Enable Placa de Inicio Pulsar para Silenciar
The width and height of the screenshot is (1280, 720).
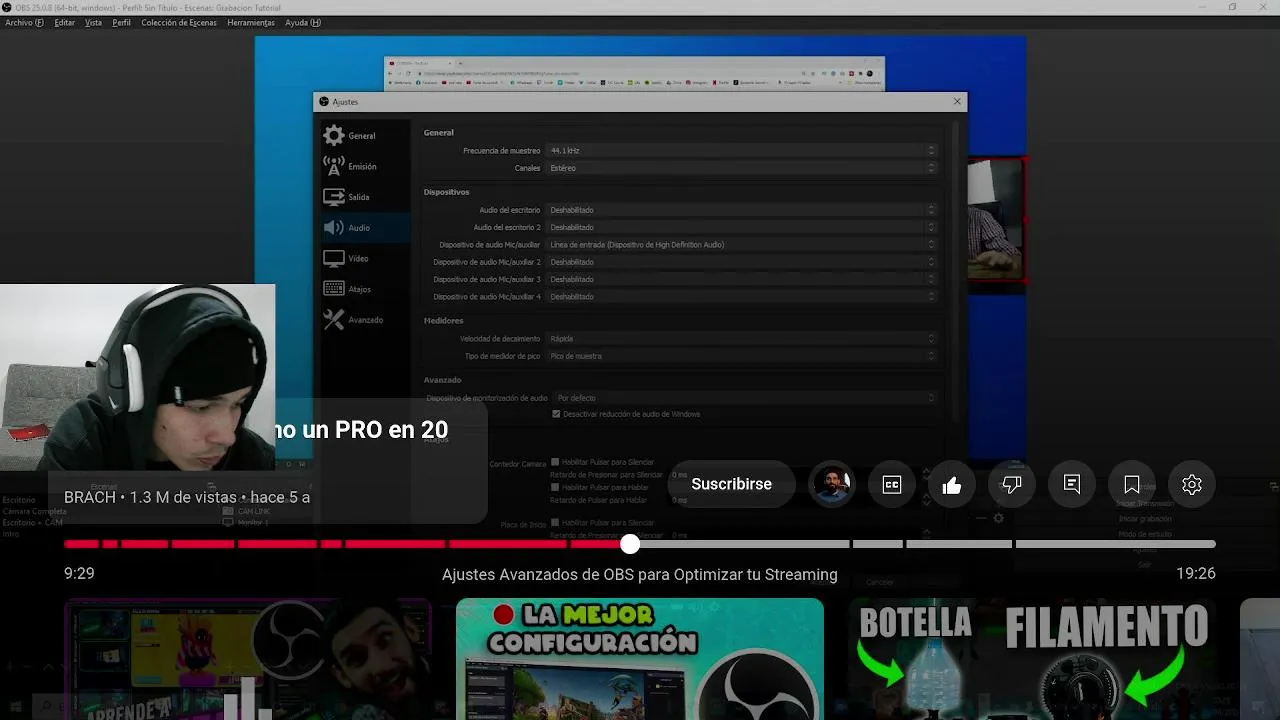click(x=556, y=522)
